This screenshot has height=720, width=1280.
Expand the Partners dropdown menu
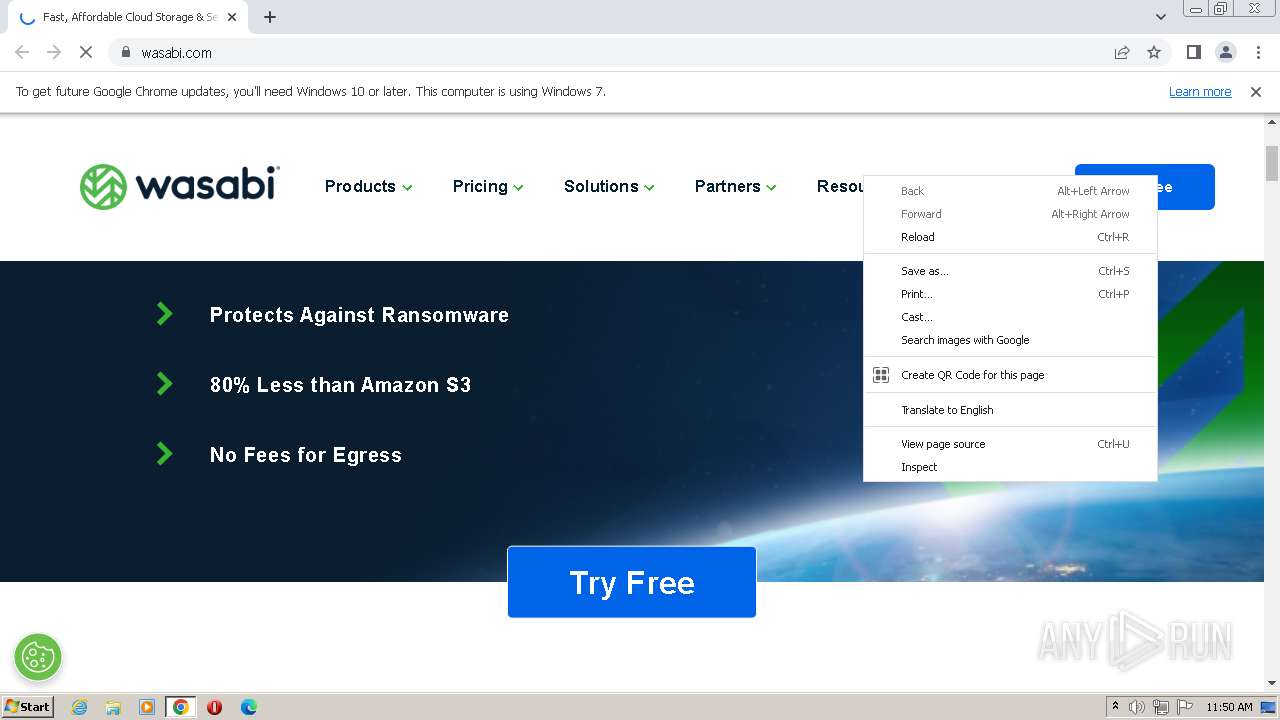[x=735, y=187]
